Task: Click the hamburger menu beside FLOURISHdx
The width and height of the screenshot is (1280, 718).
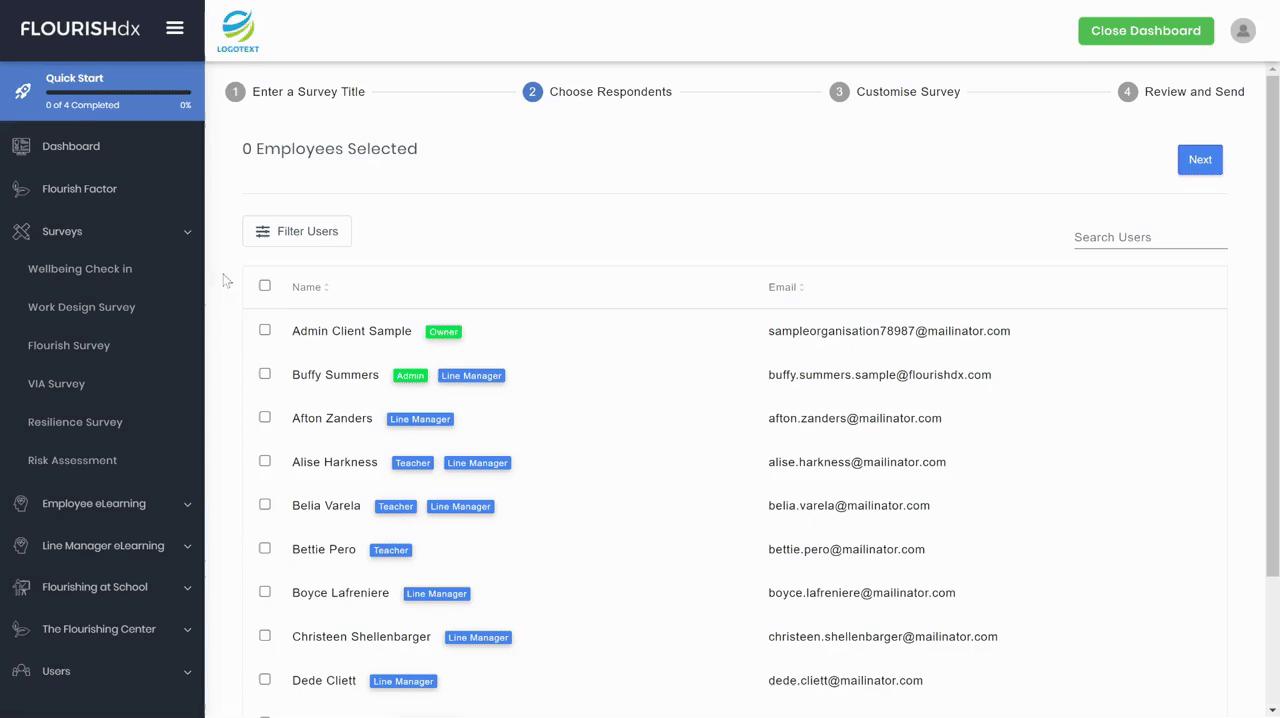Action: click(175, 28)
